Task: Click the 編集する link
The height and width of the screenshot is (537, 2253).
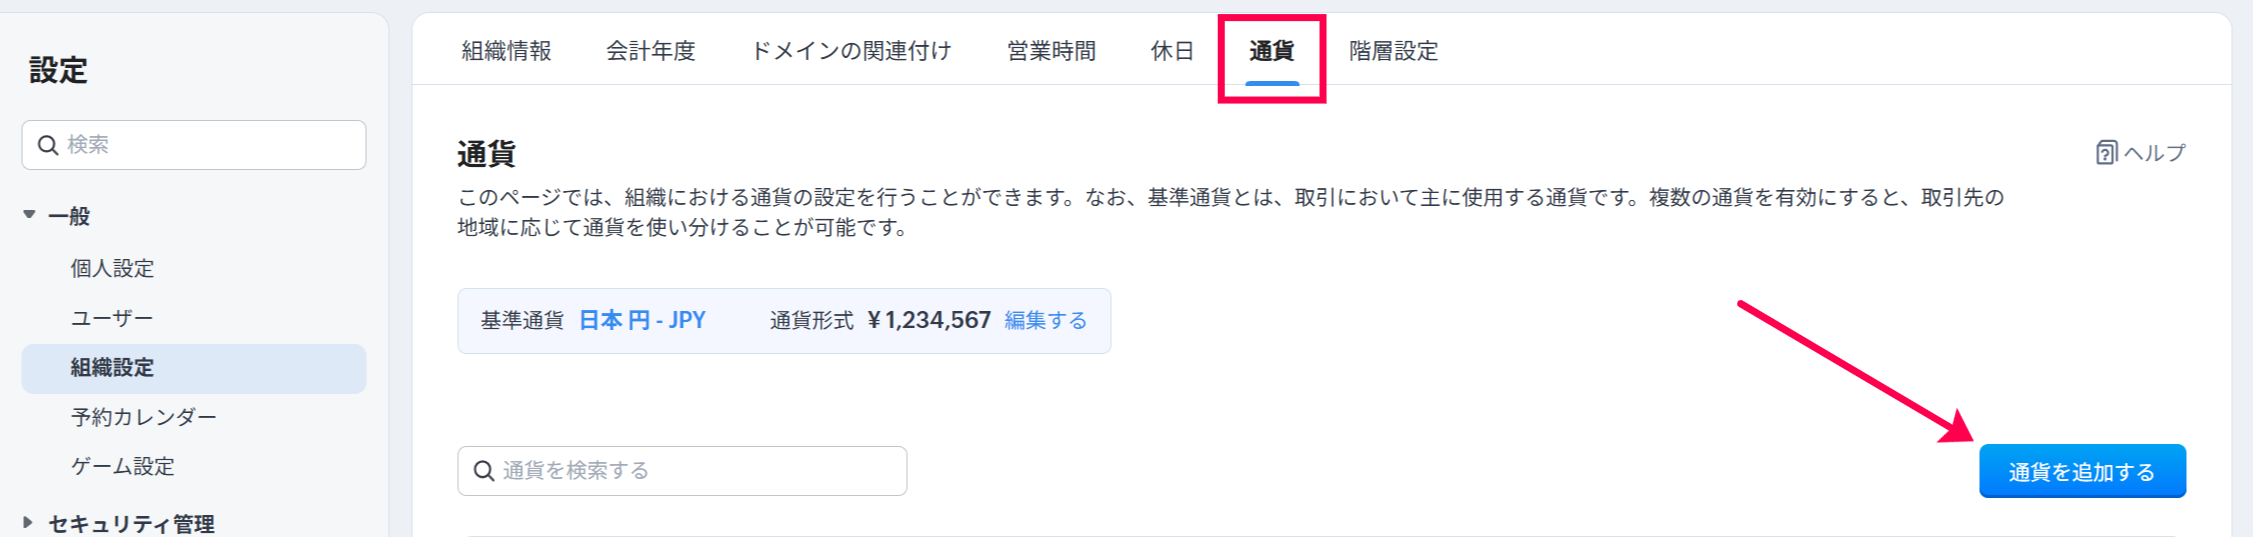Action: click(x=1045, y=320)
